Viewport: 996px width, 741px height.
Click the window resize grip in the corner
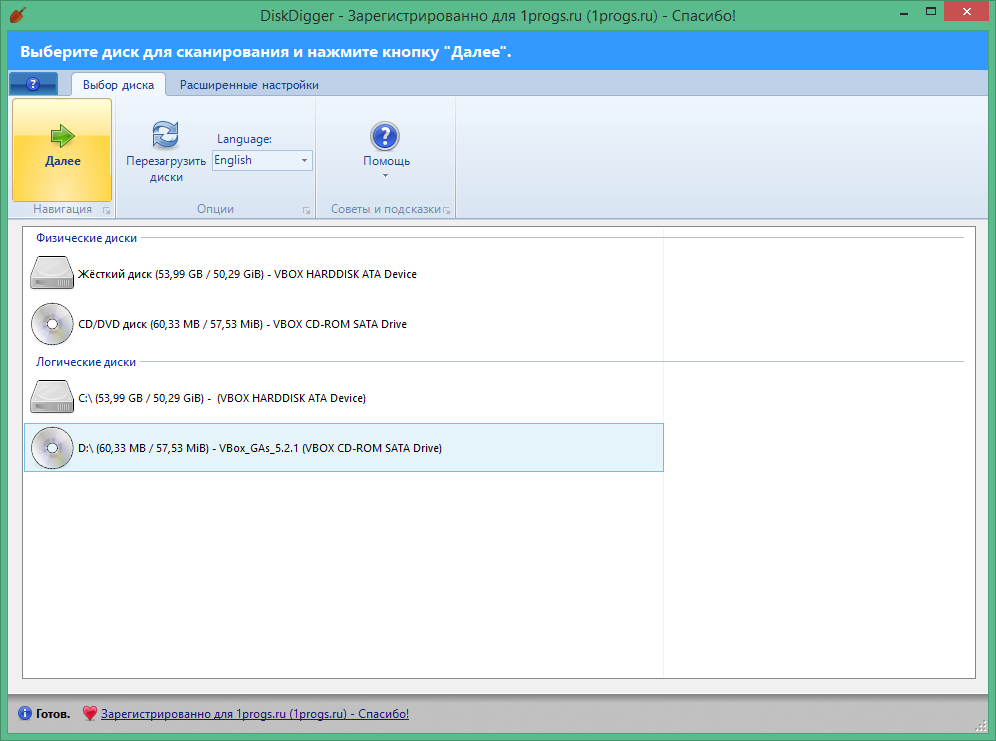coord(980,726)
